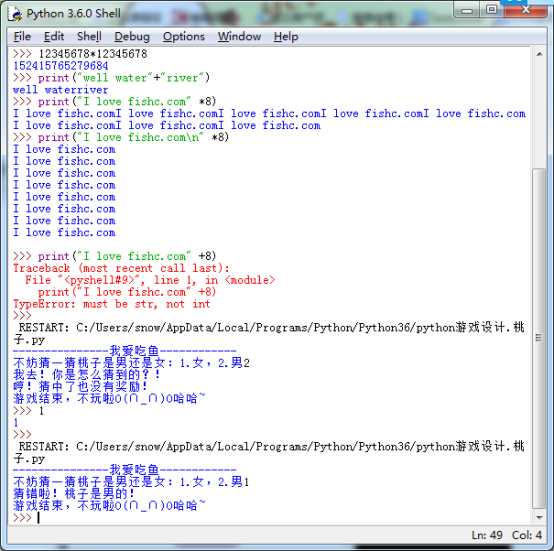Click the scrollbar up arrow
This screenshot has width=554, height=551.
pyautogui.click(x=539, y=54)
